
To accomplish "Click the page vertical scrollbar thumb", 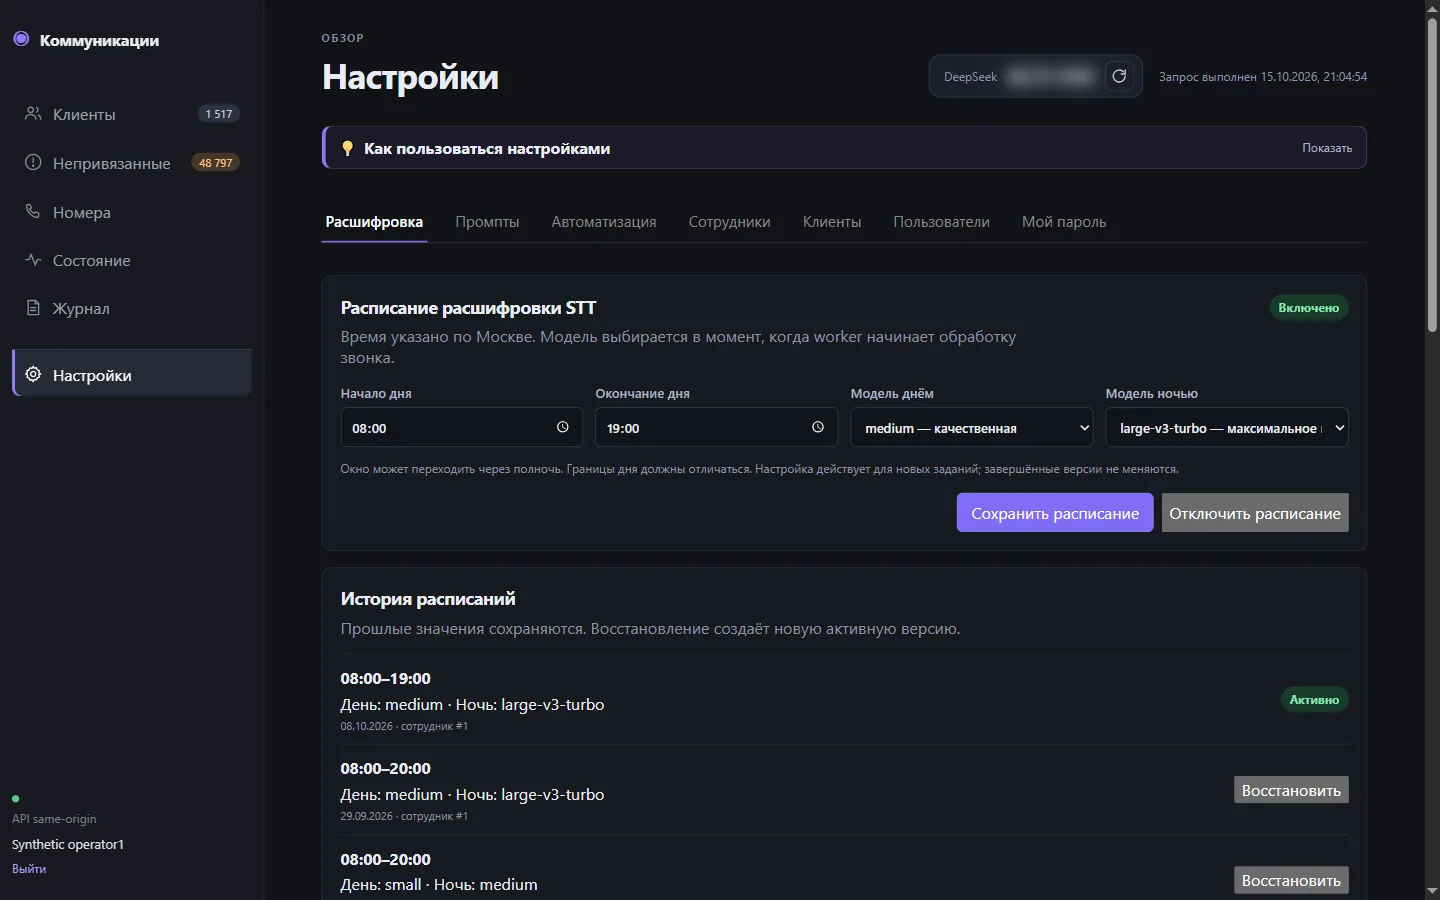I will [x=1432, y=175].
